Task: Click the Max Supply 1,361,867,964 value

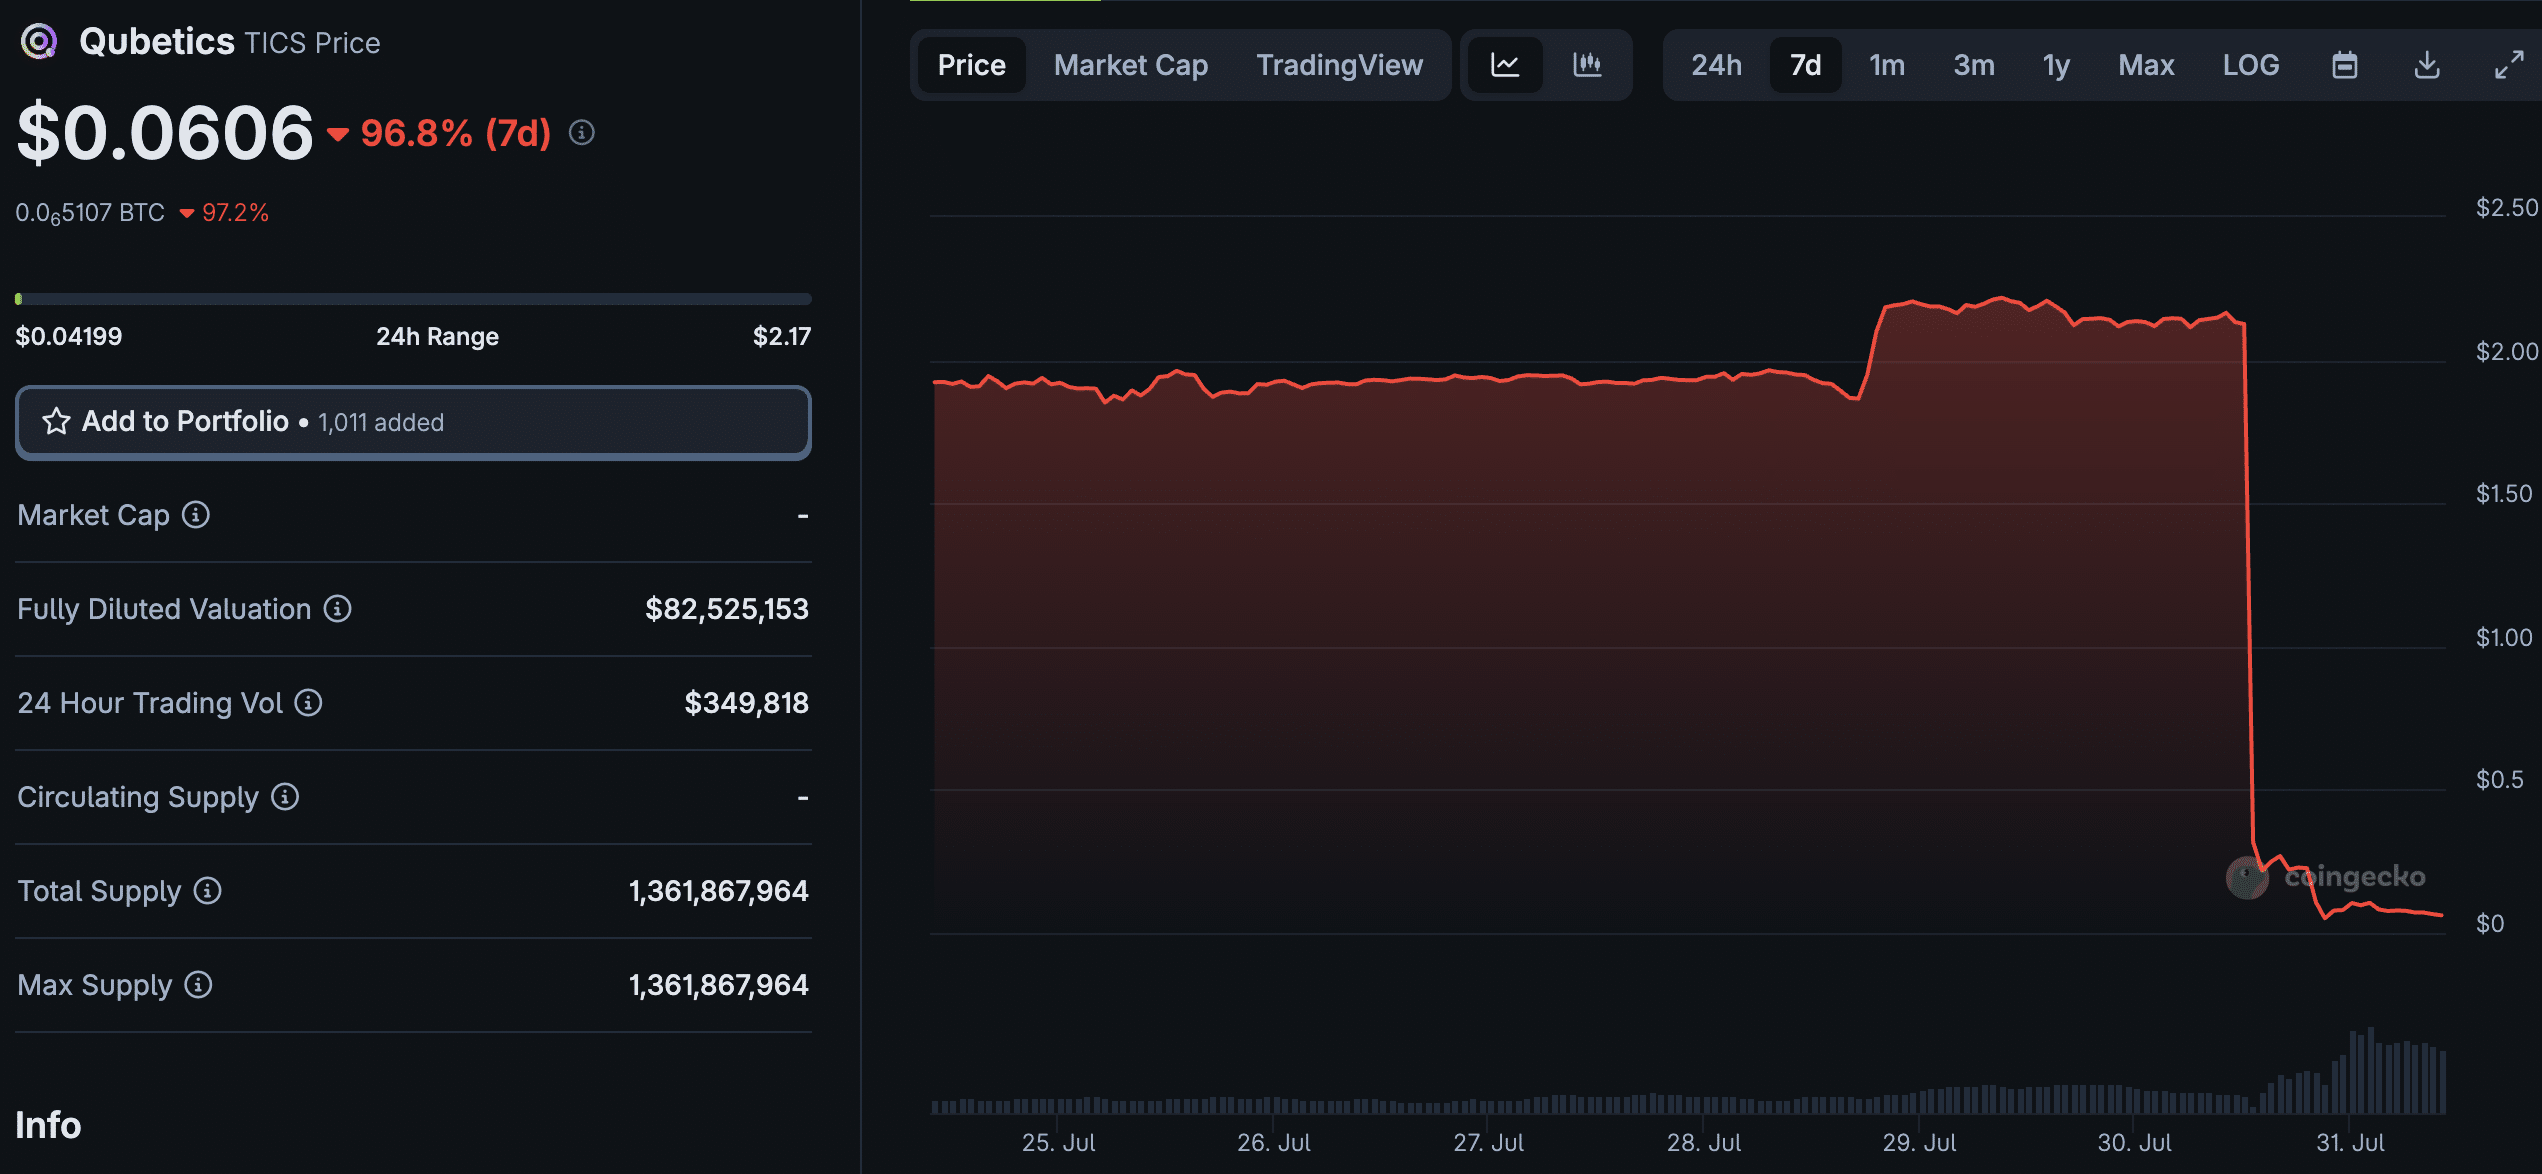Action: (x=718, y=984)
